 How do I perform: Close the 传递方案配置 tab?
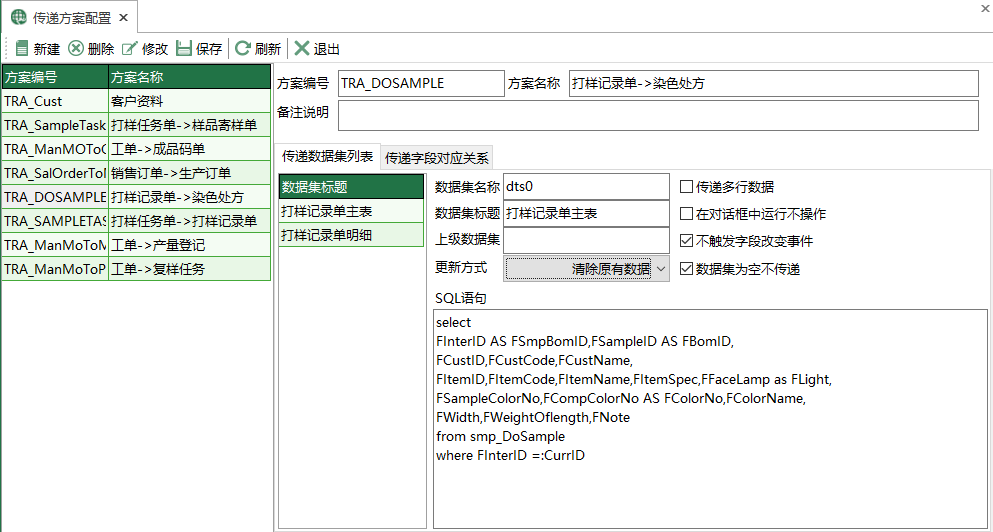tap(123, 18)
